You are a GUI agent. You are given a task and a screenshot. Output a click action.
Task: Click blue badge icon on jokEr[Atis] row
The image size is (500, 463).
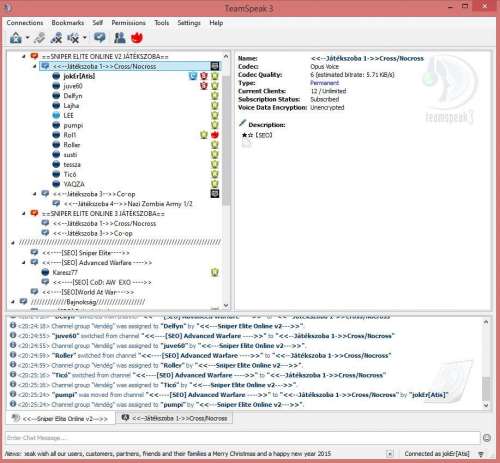click(193, 76)
